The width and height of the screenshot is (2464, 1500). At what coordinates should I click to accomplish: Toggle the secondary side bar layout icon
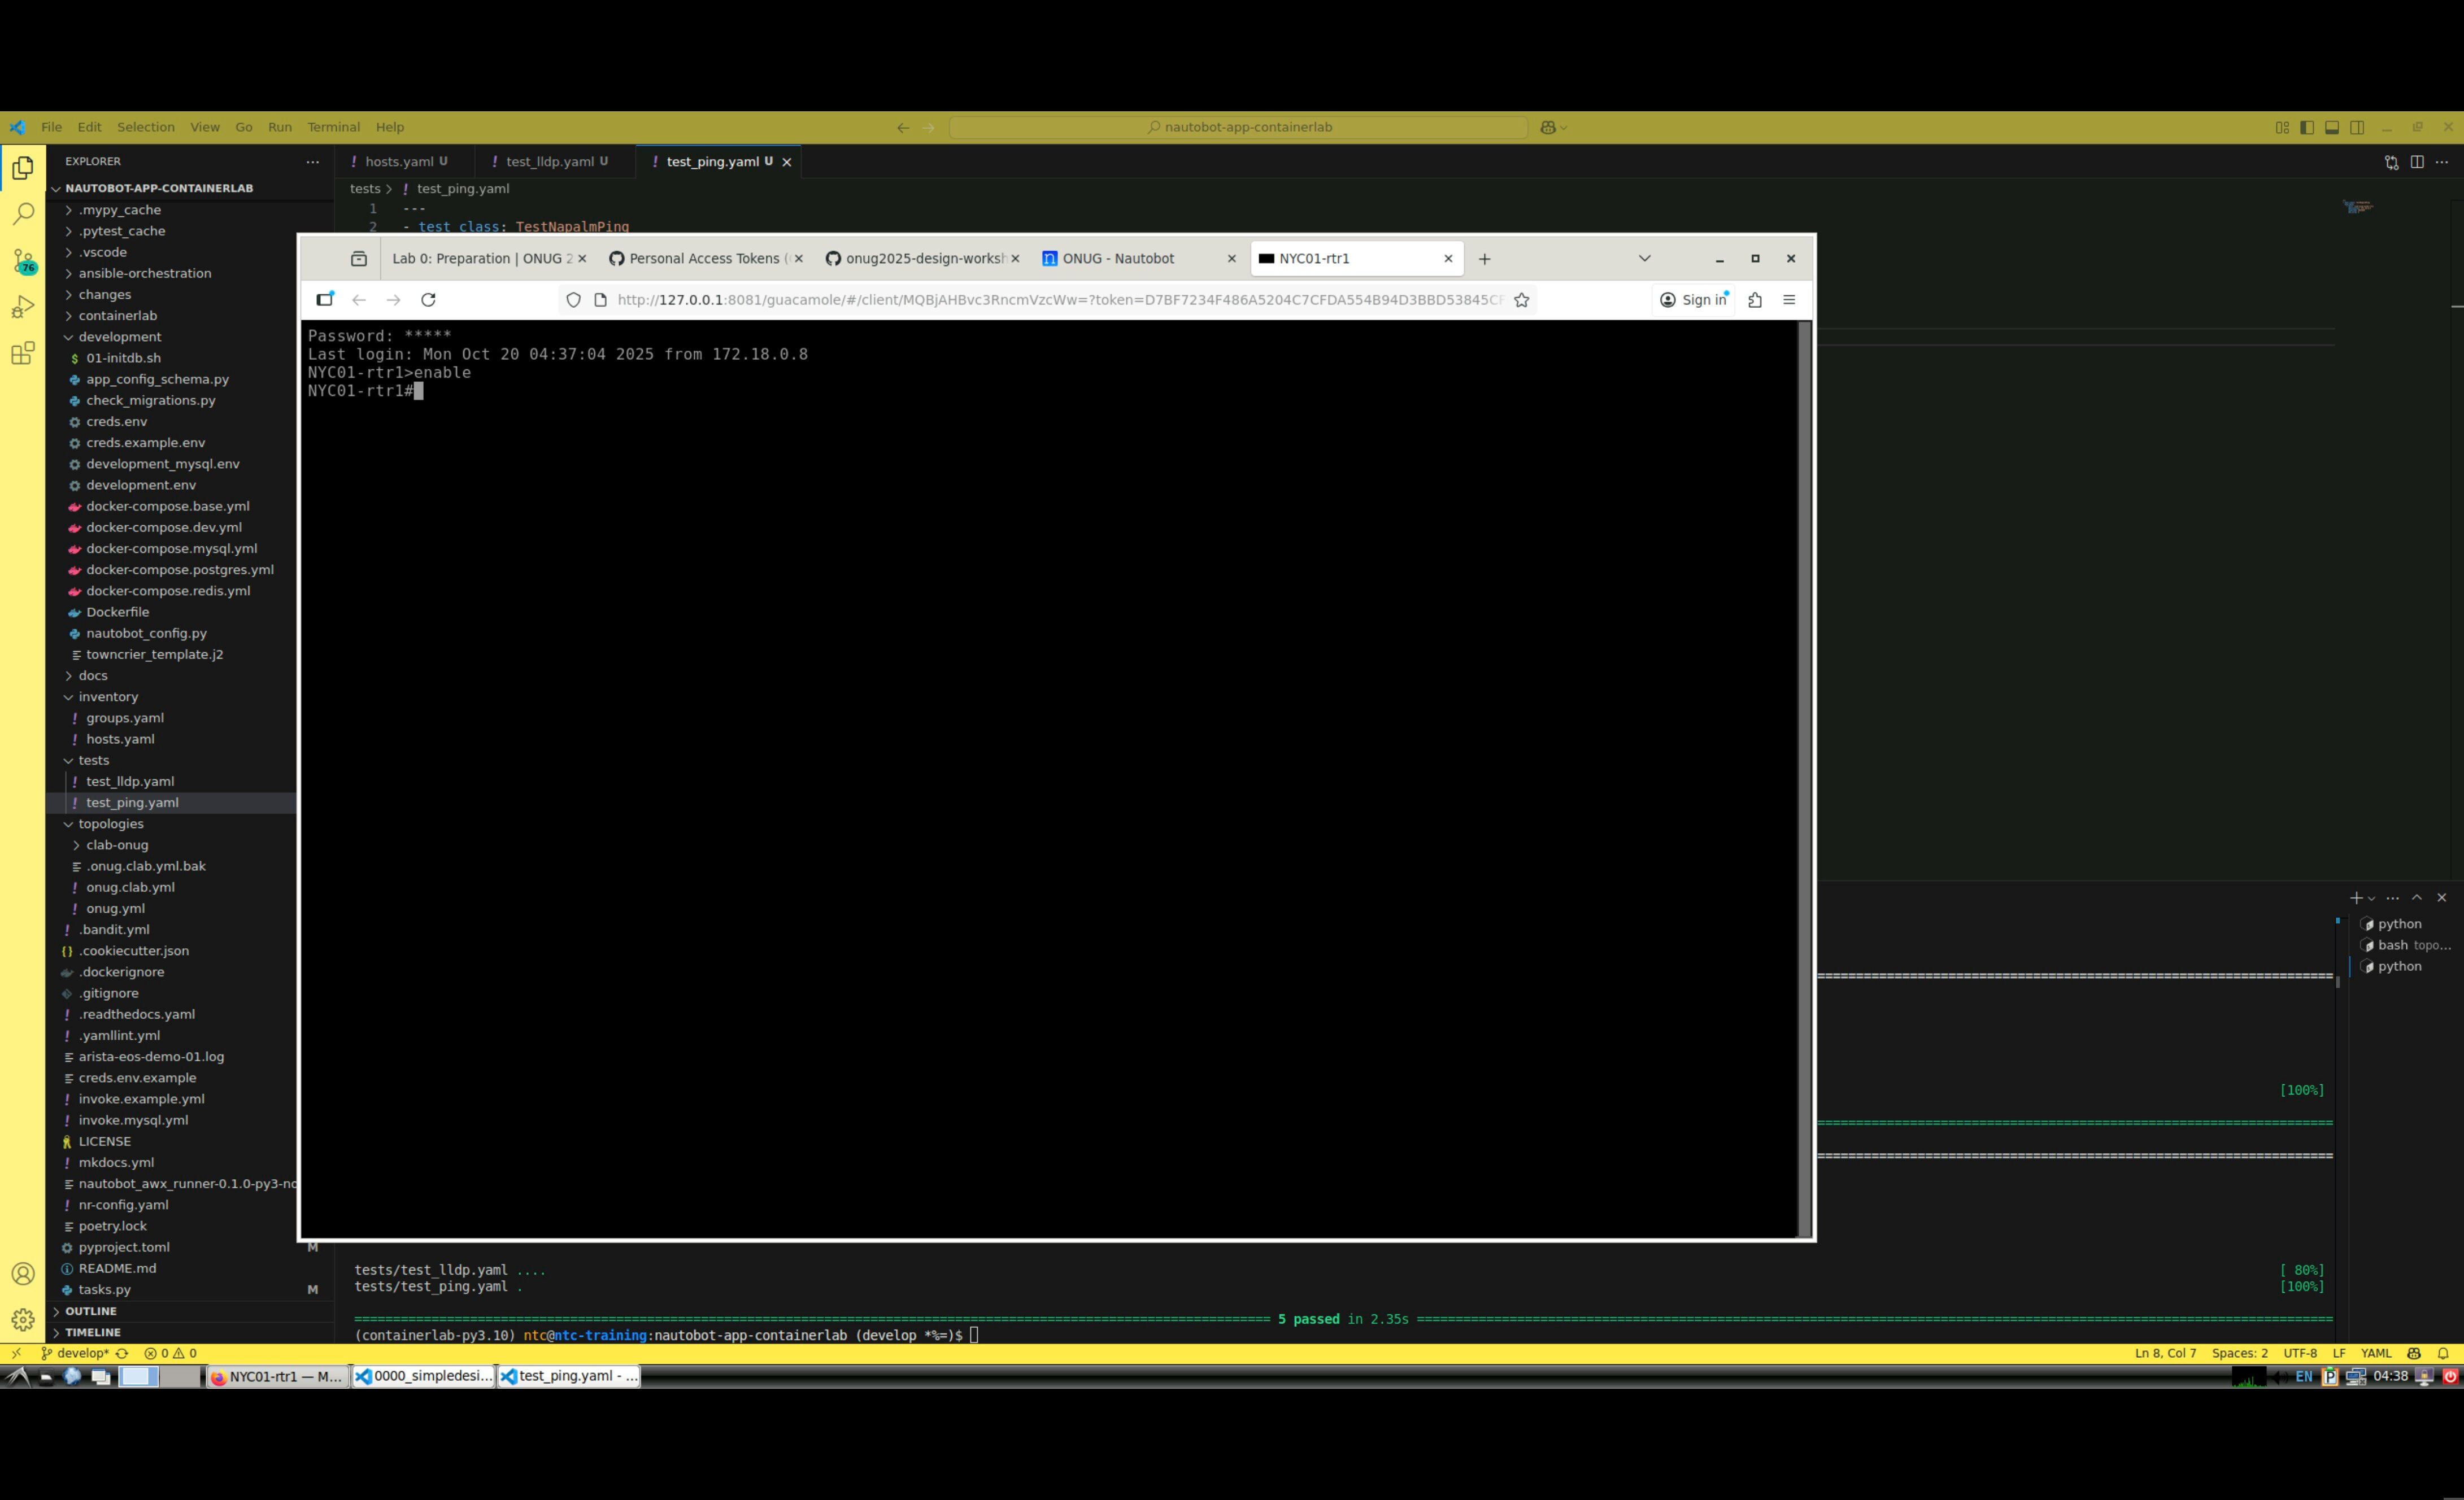[x=2357, y=127]
